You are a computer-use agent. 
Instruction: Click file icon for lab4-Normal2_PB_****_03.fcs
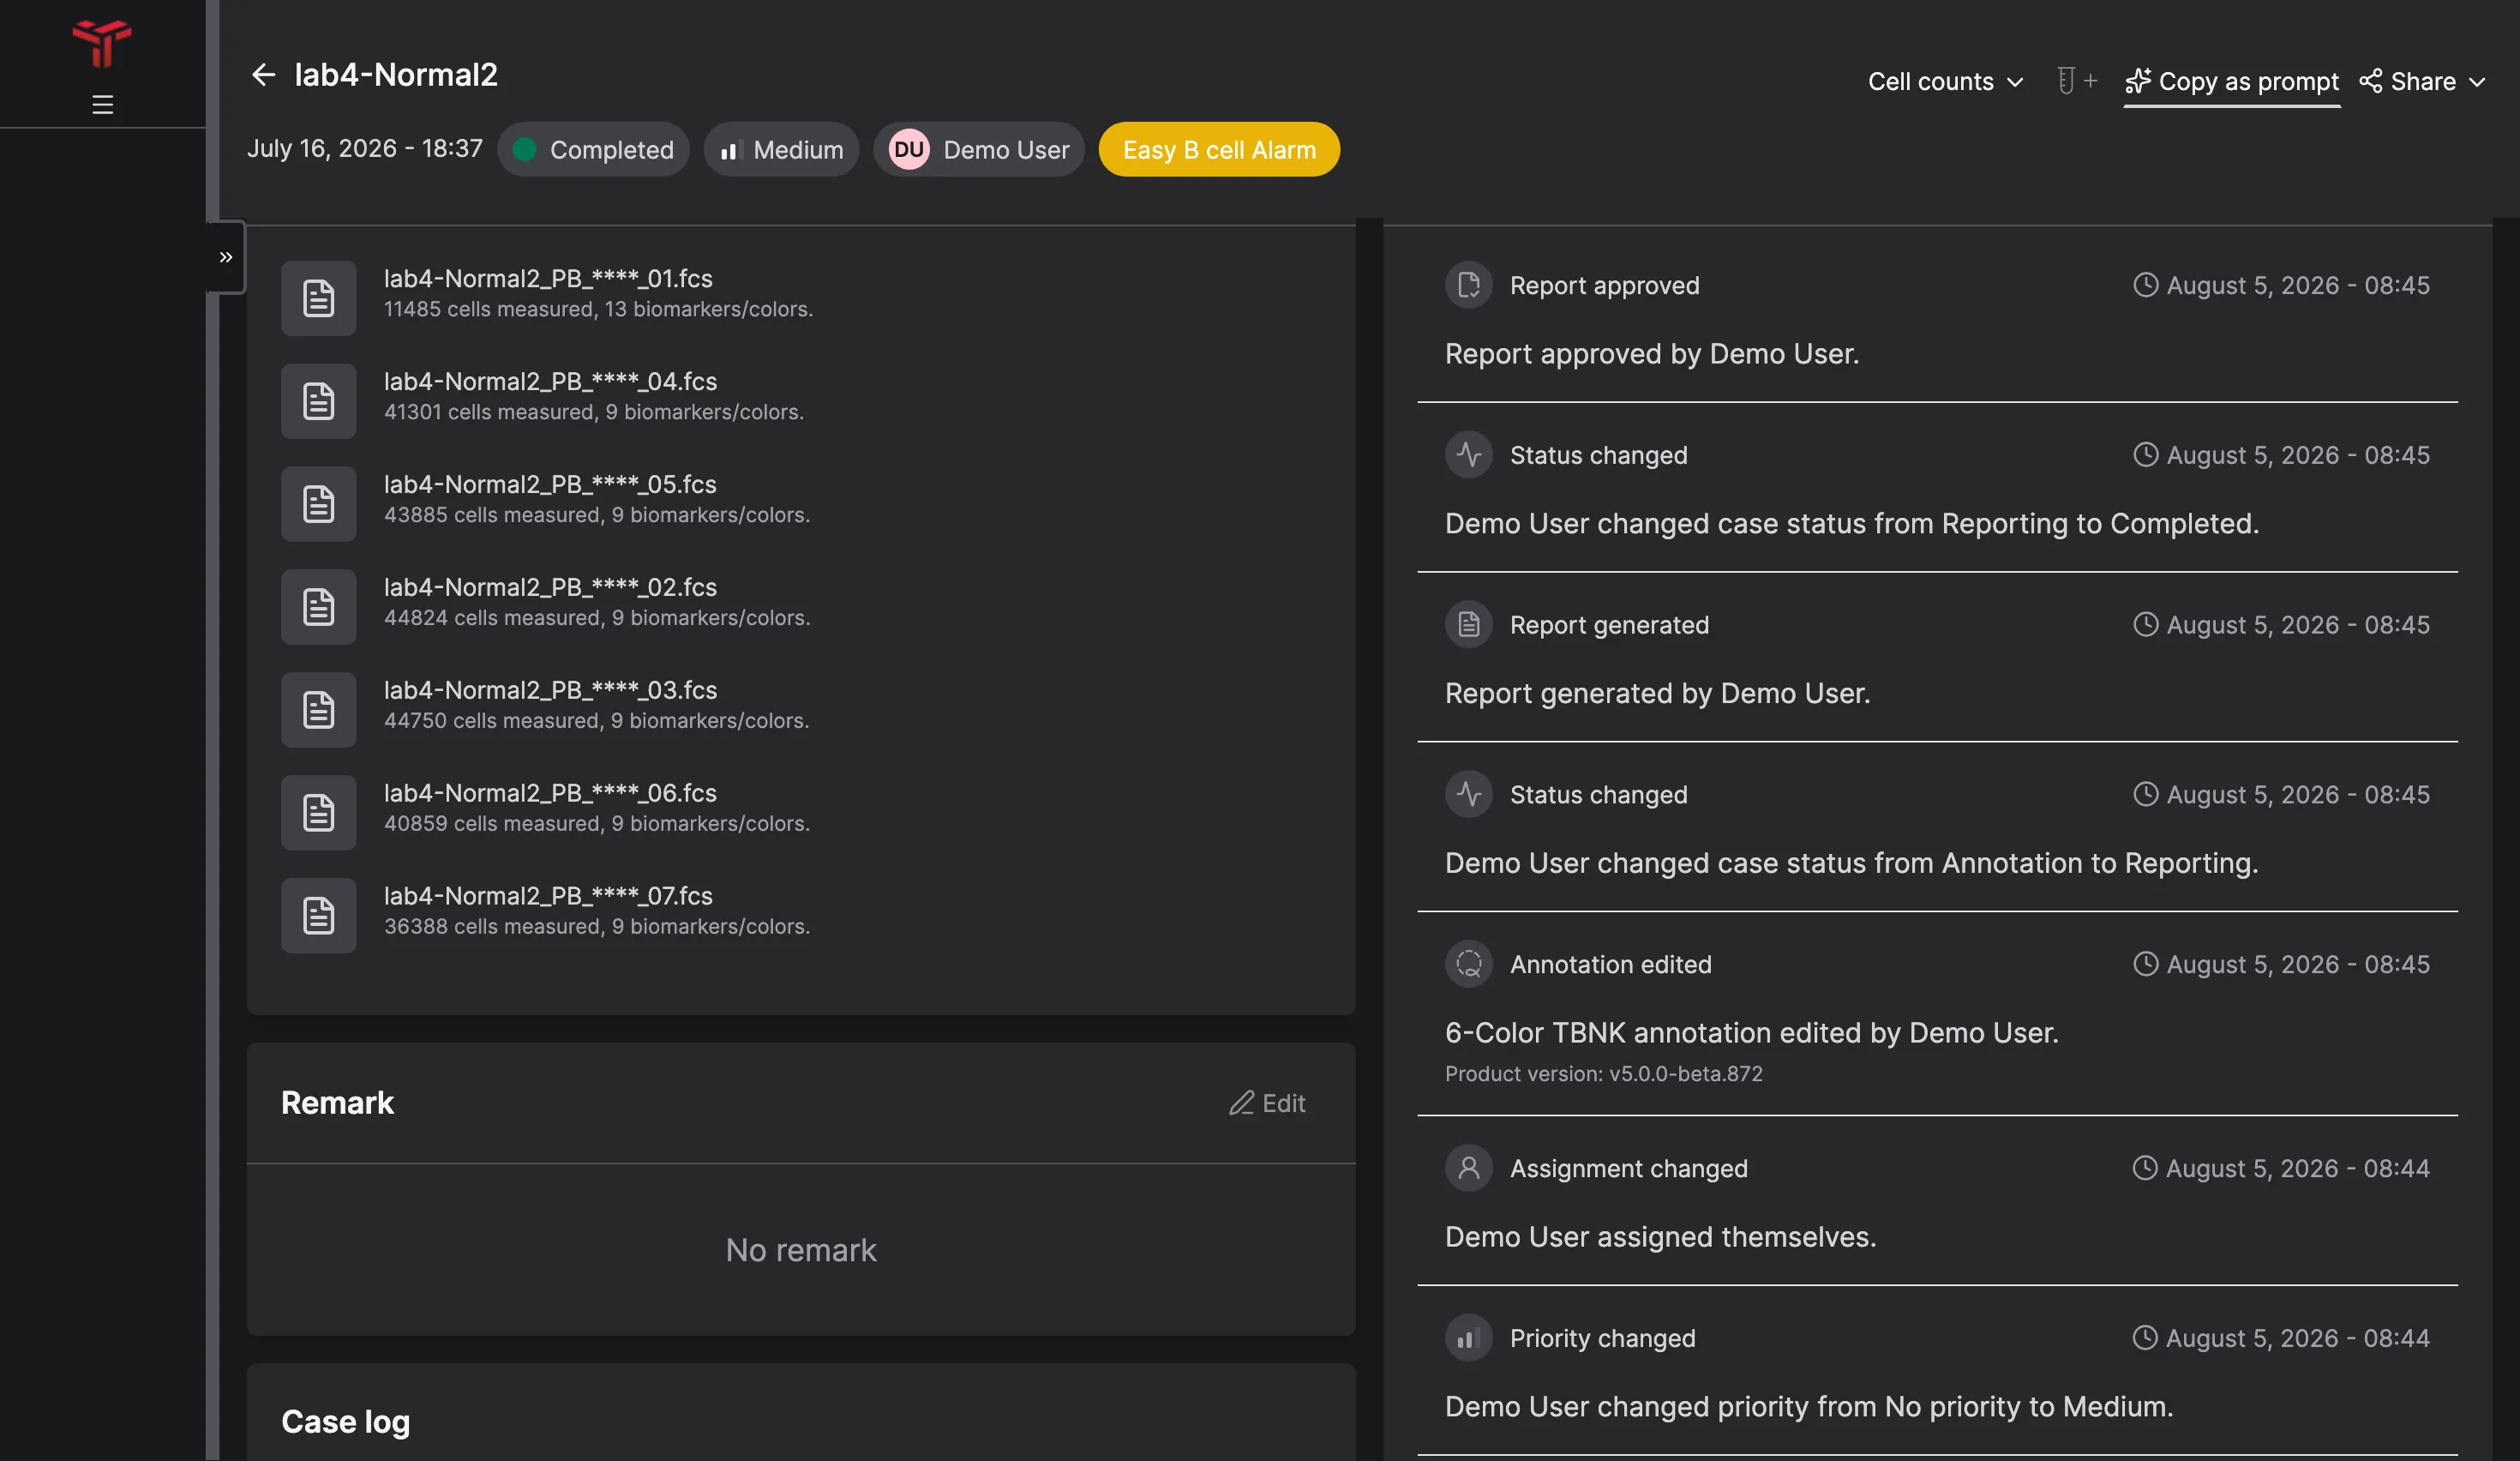point(318,710)
